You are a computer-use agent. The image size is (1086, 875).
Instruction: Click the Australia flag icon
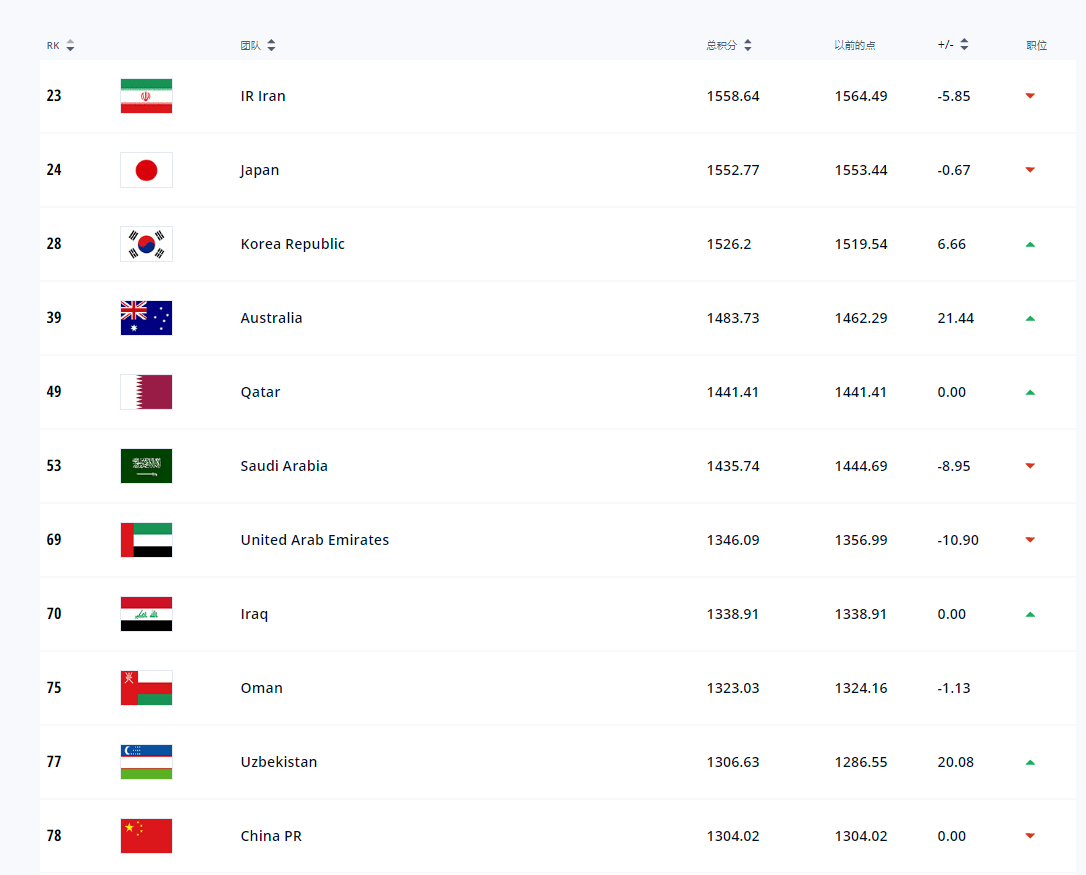click(146, 318)
